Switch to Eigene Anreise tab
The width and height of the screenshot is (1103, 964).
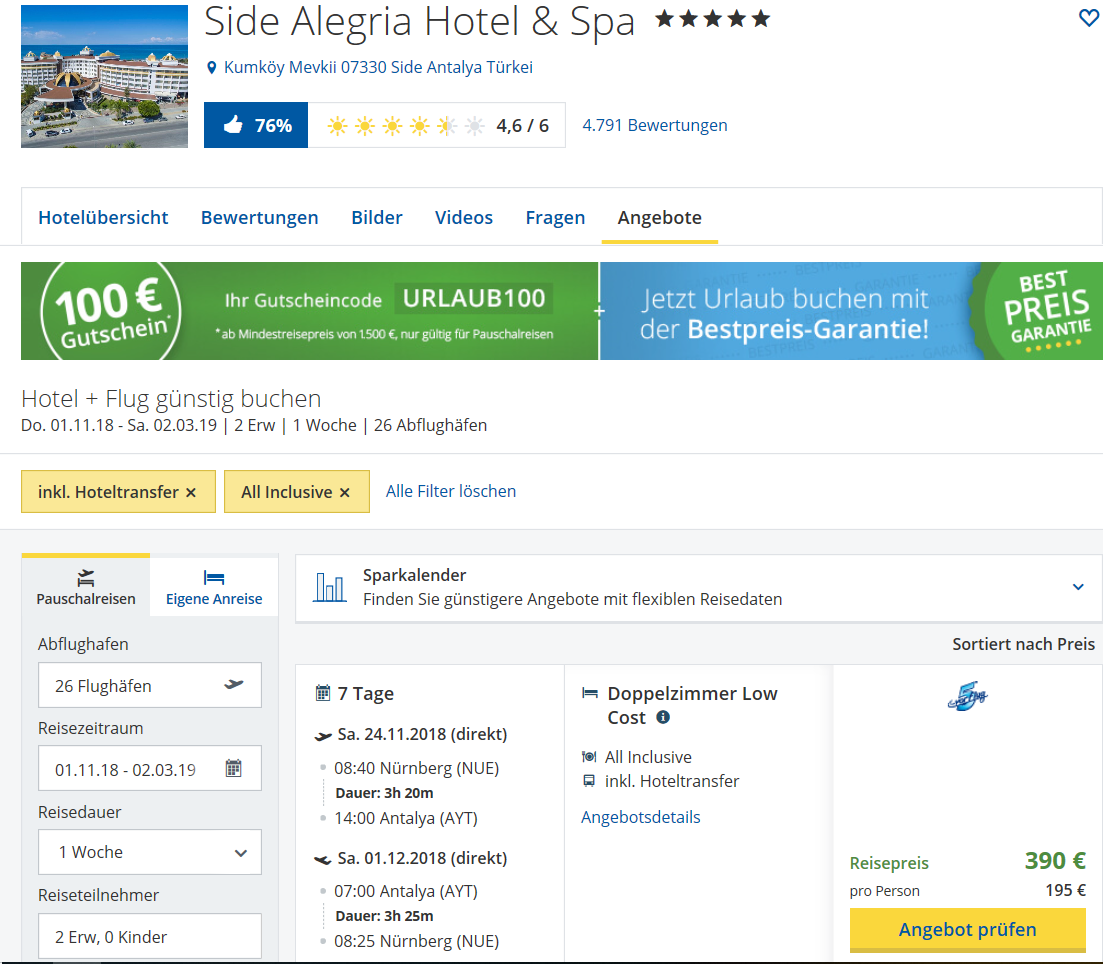tap(214, 588)
